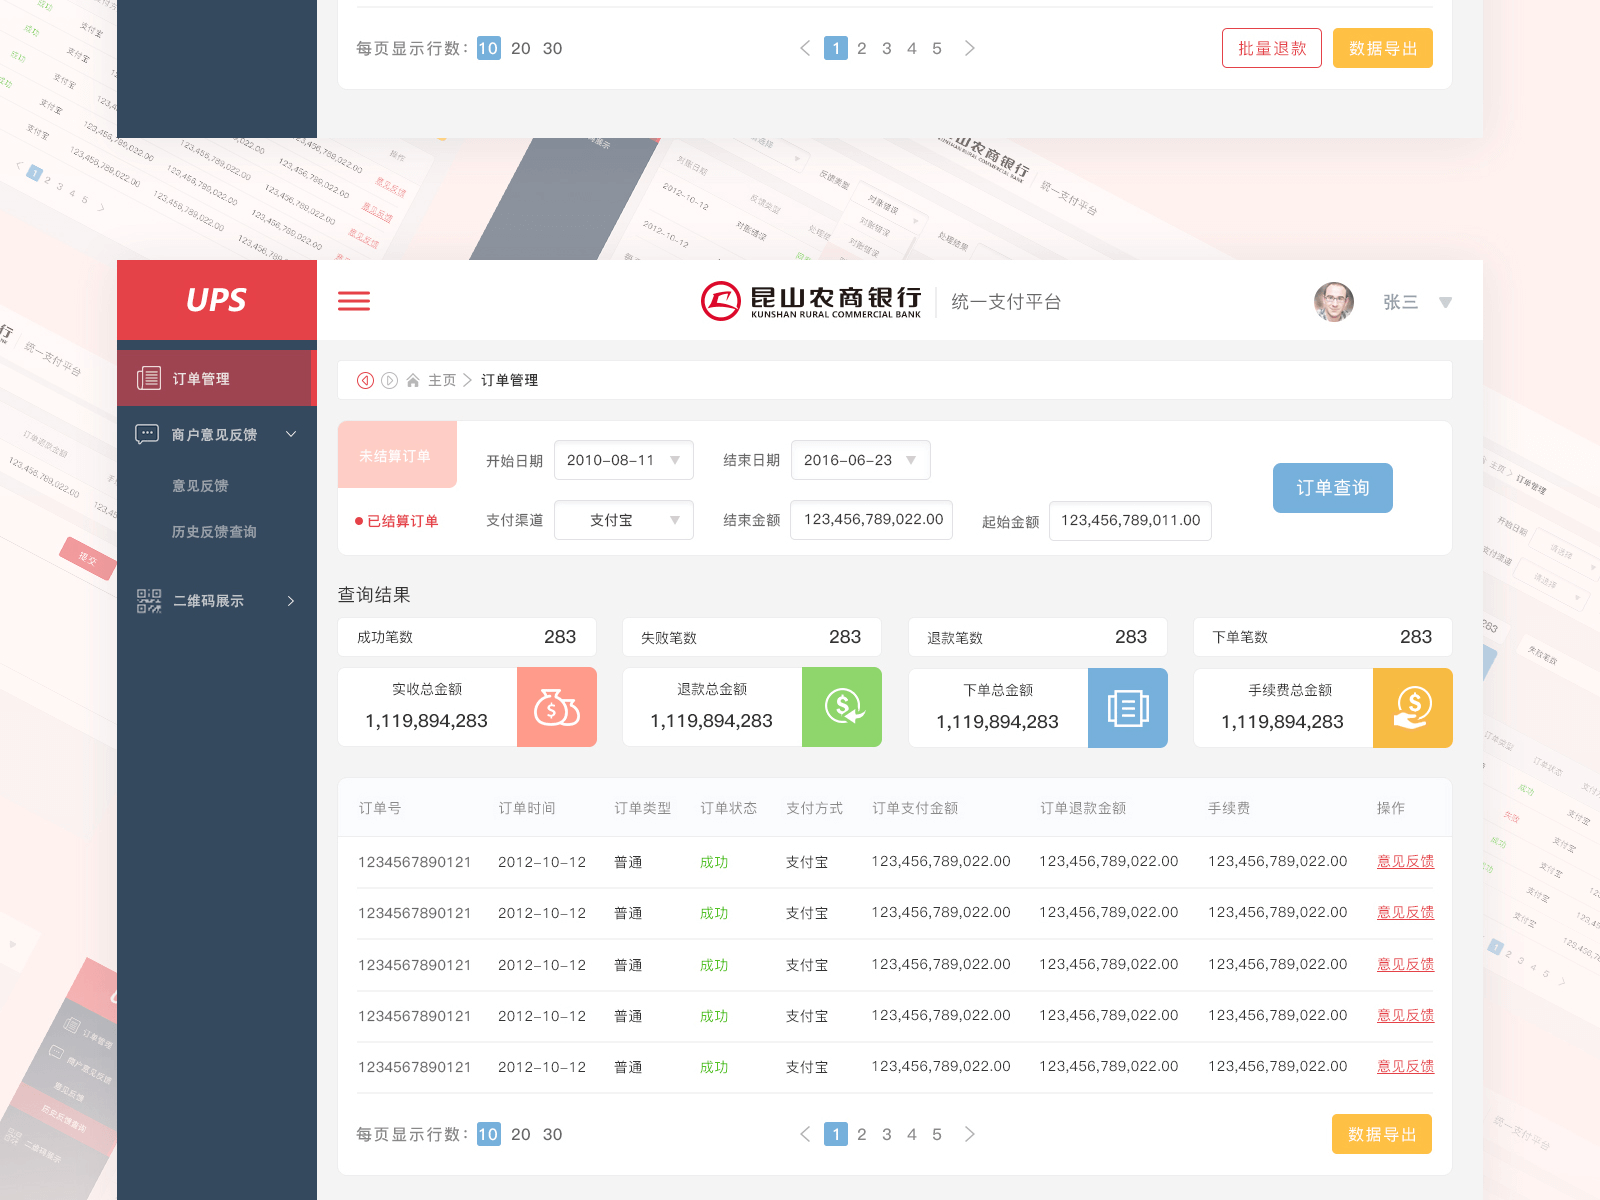Click the yellow handling fee icon tile
Image resolution: width=1600 pixels, height=1200 pixels.
pos(1412,708)
